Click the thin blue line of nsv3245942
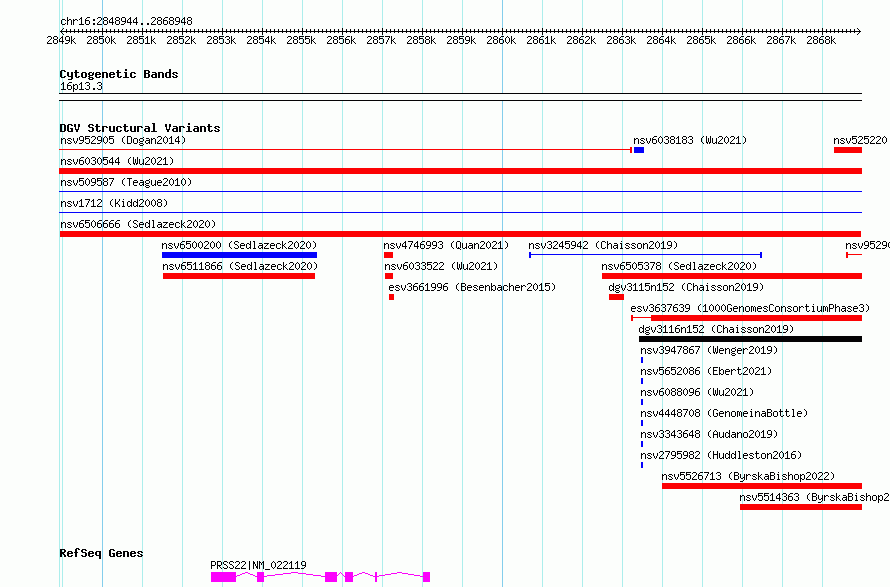The image size is (890, 587). (x=645, y=255)
